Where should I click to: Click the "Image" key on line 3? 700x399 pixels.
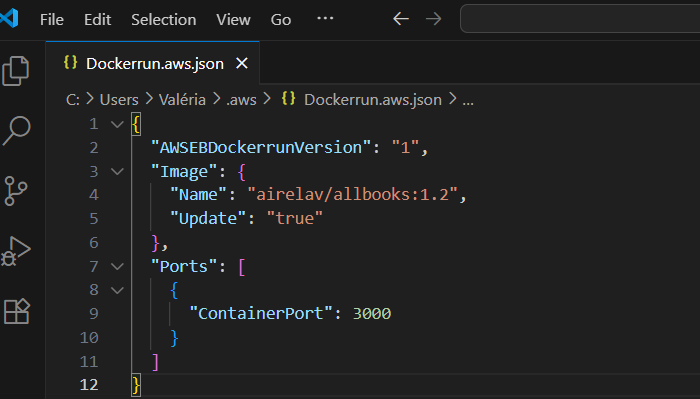[x=184, y=171]
